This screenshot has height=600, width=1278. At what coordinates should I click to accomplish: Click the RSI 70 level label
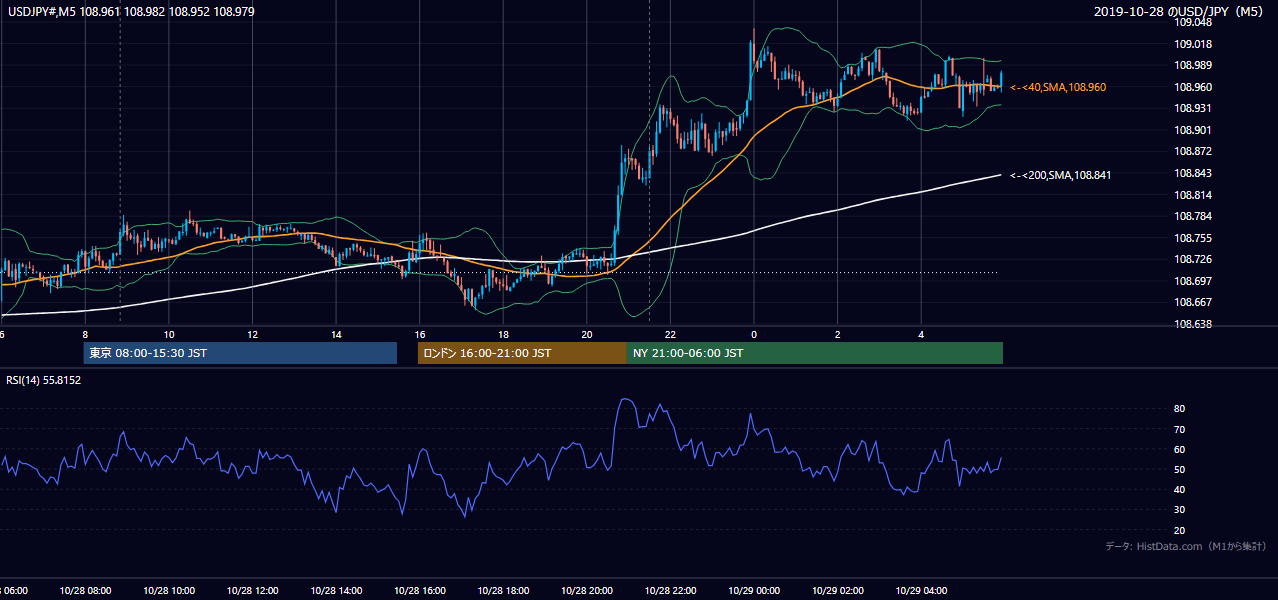coord(1179,429)
